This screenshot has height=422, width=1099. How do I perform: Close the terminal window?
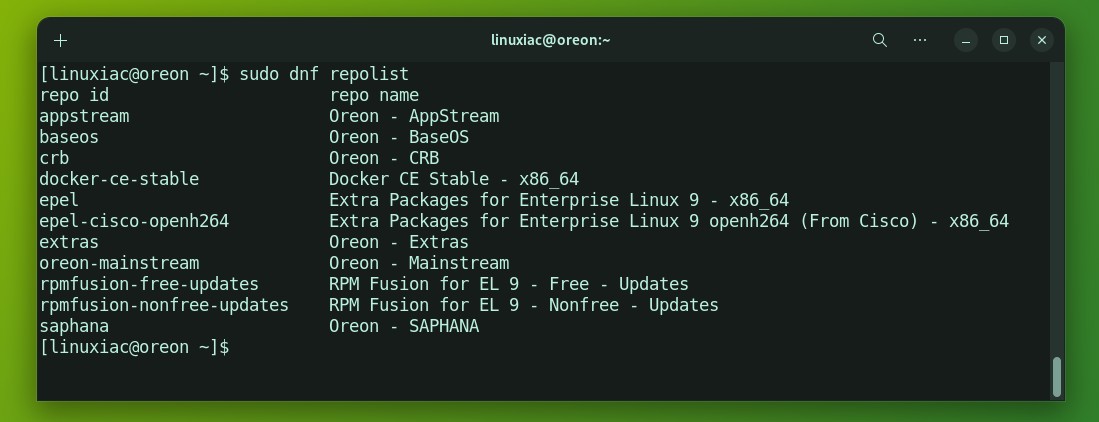1042,41
